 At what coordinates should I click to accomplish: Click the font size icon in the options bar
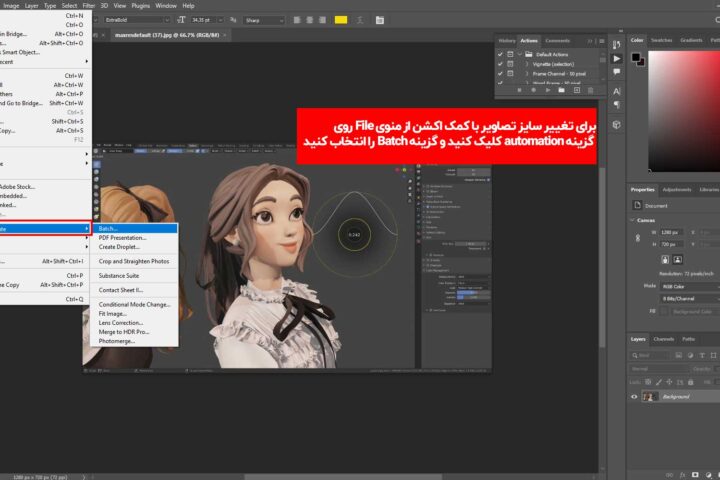click(181, 20)
